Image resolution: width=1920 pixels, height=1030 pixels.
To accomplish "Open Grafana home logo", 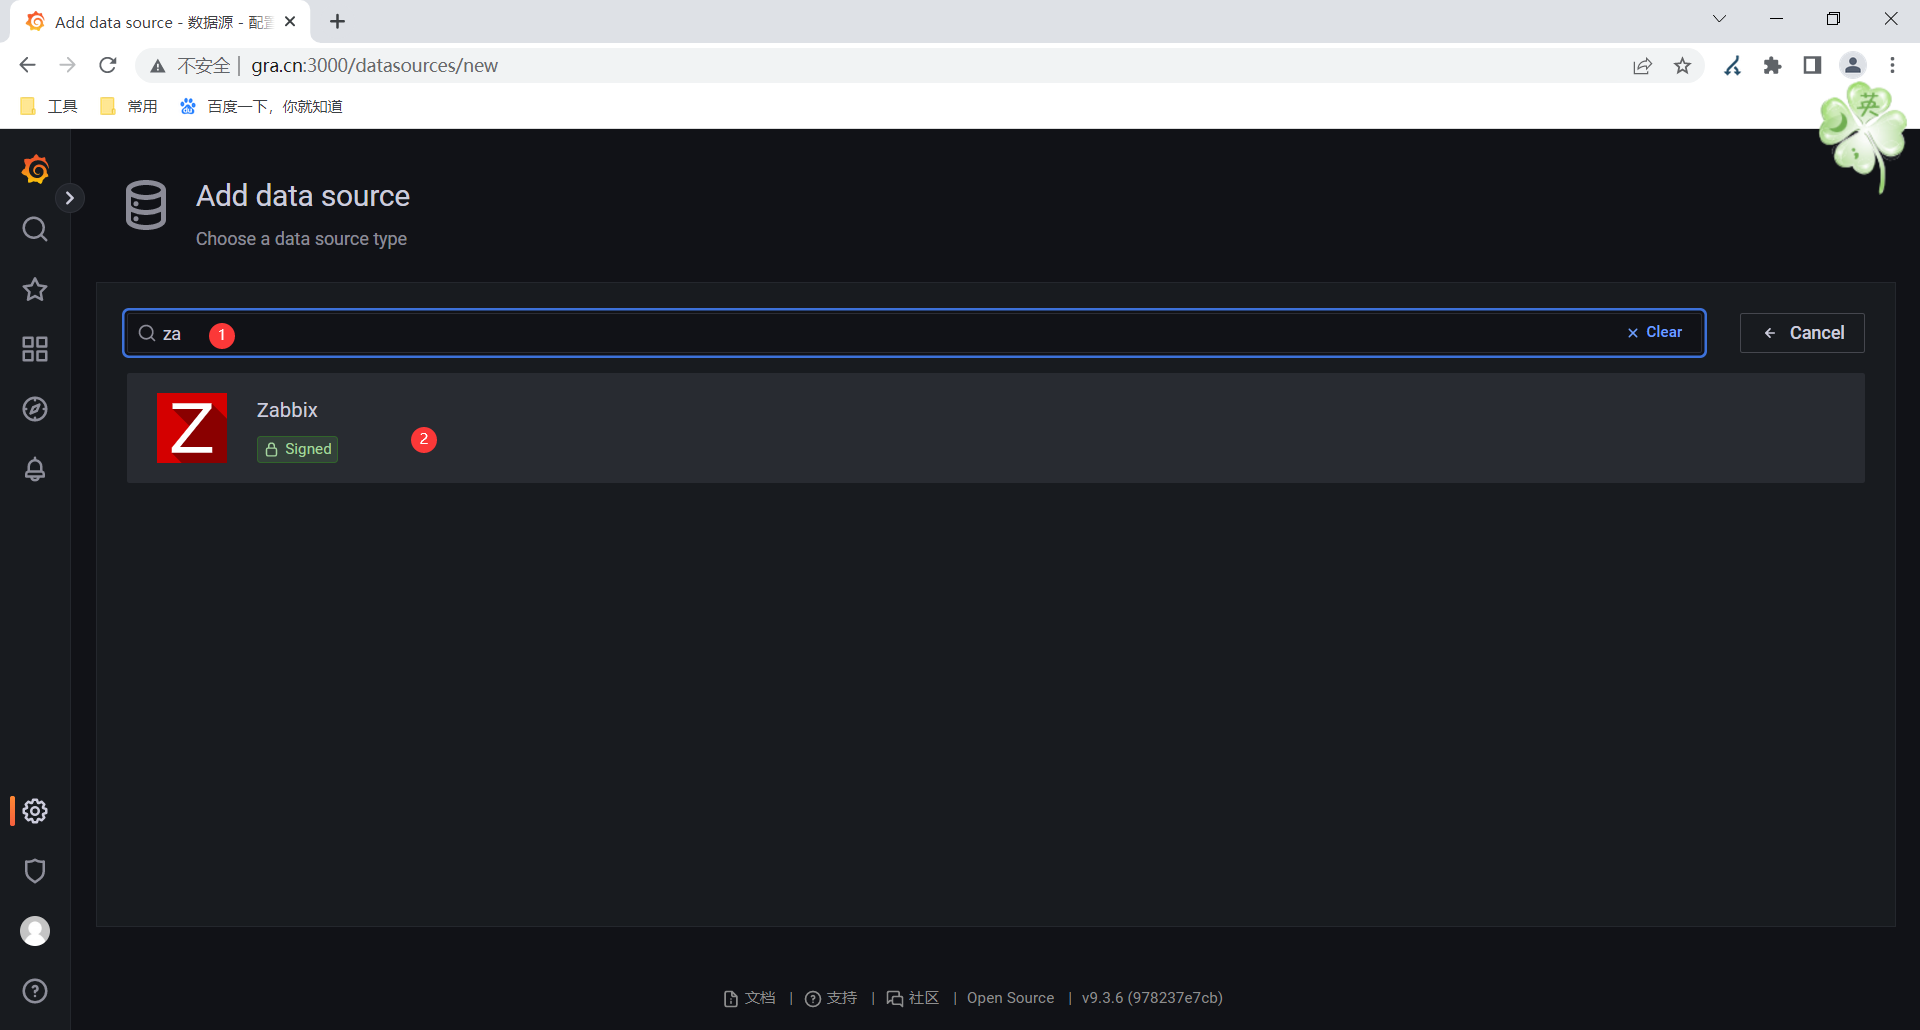I will pyautogui.click(x=35, y=169).
